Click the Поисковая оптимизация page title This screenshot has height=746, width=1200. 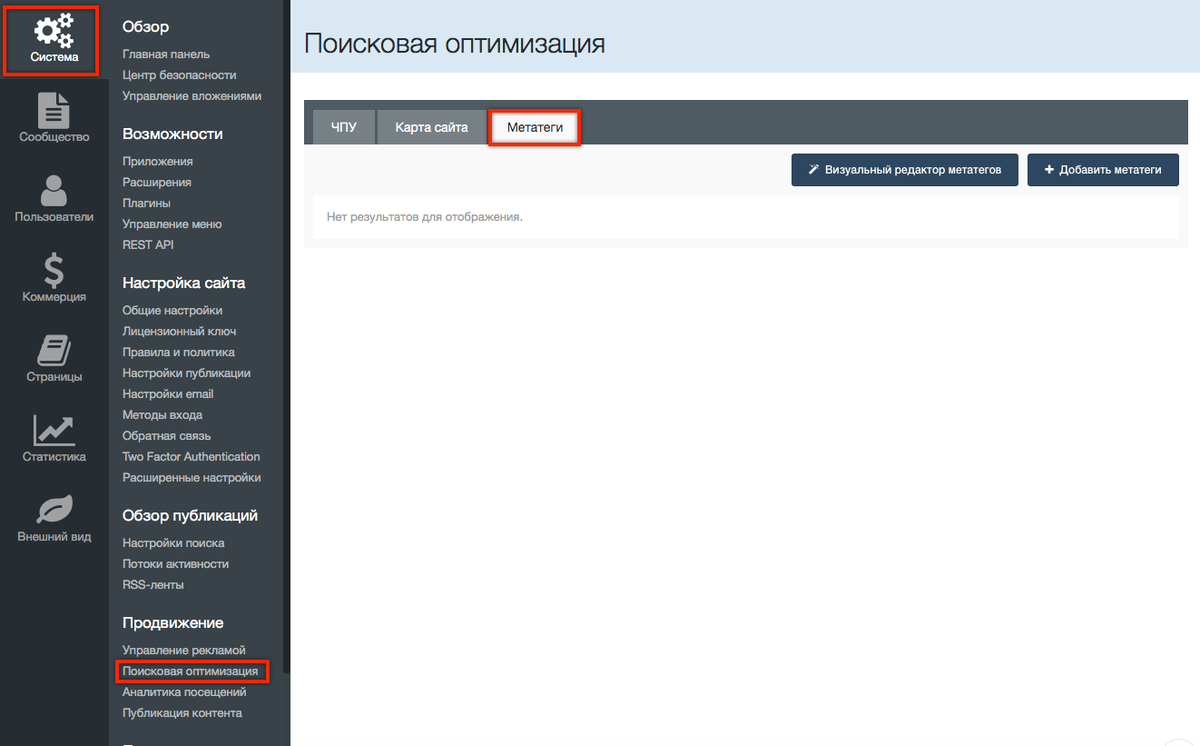(454, 44)
